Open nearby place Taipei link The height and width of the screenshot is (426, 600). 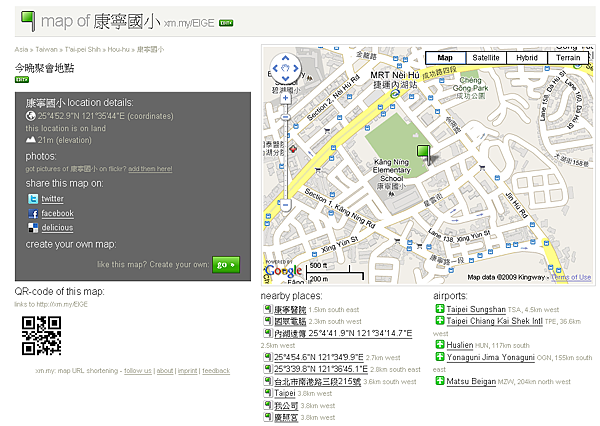pyautogui.click(x=285, y=393)
